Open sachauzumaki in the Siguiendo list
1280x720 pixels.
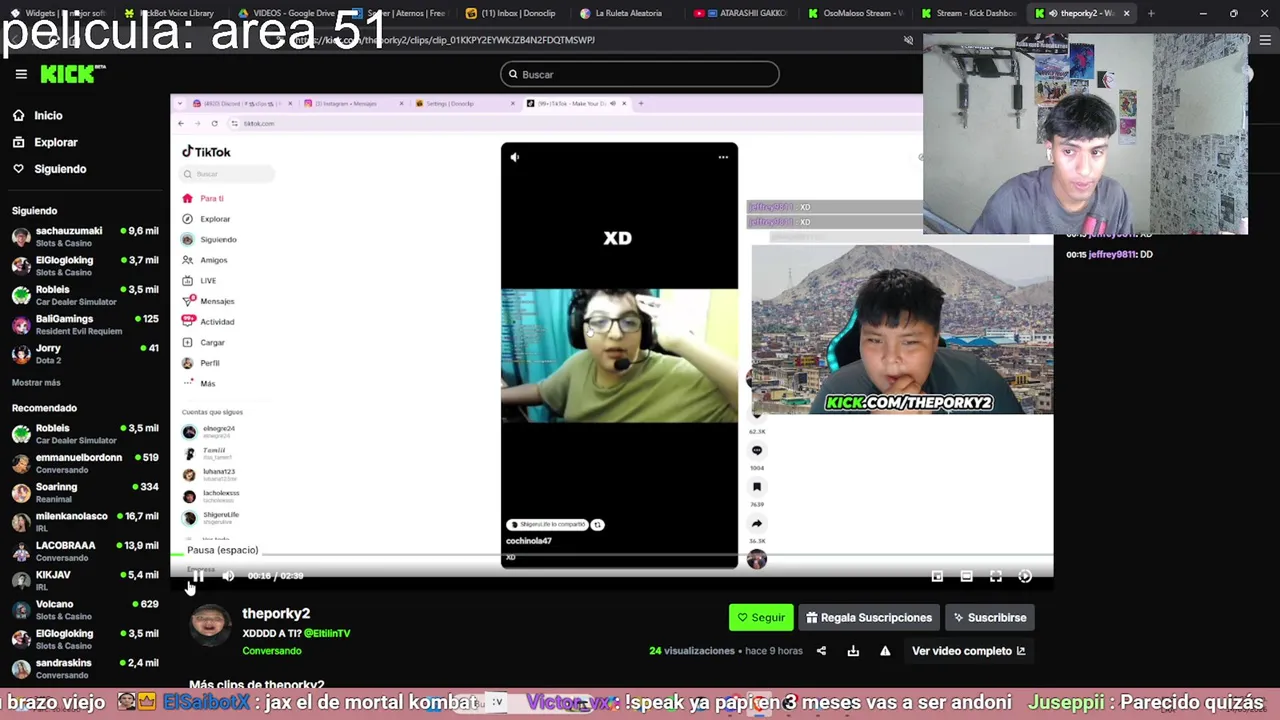coord(85,237)
